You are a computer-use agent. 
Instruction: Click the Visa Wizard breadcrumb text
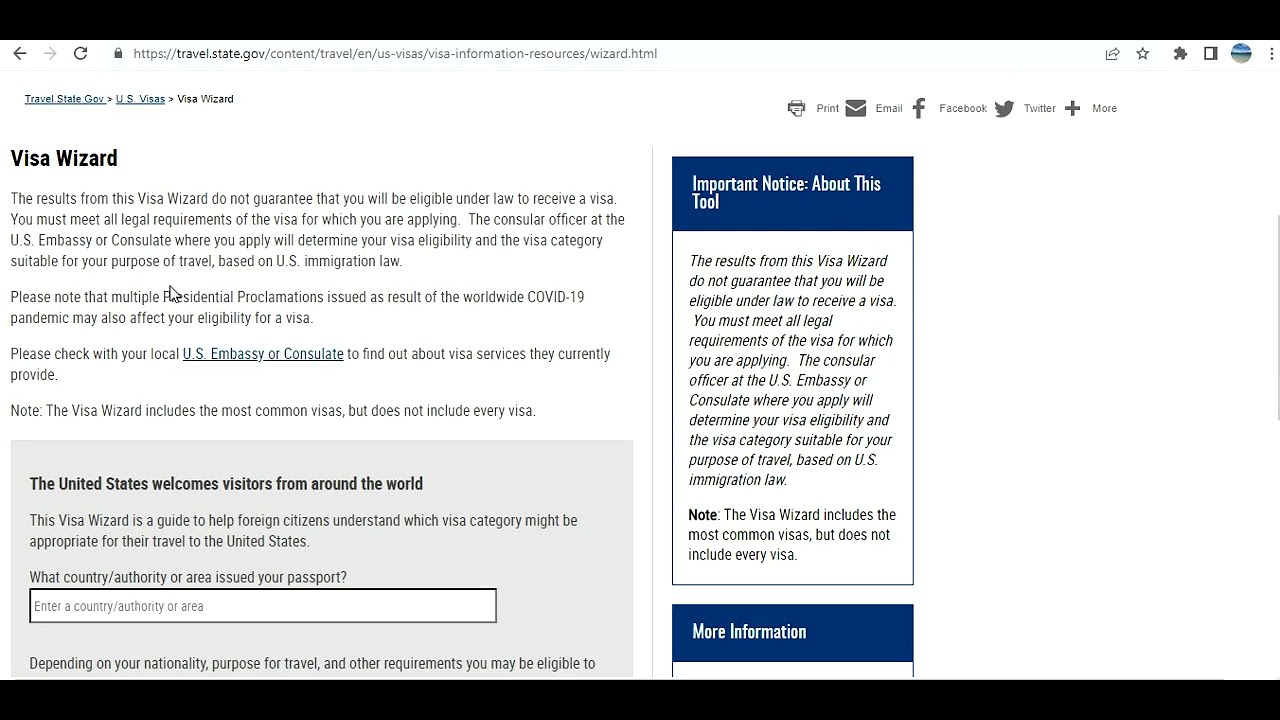tap(205, 99)
